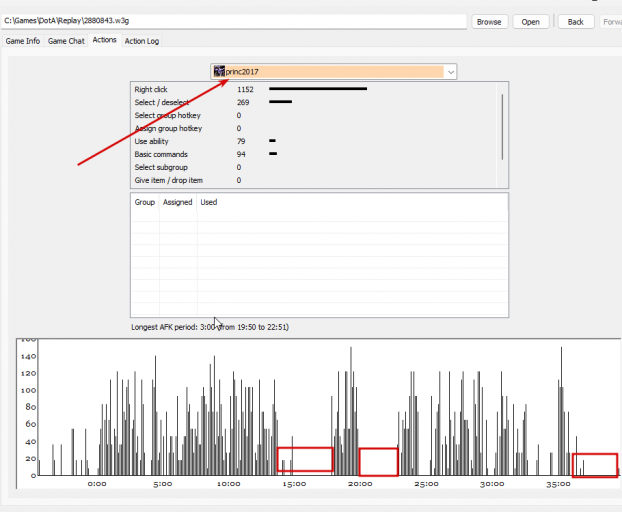
Task: Click the Open button
Action: [x=530, y=22]
